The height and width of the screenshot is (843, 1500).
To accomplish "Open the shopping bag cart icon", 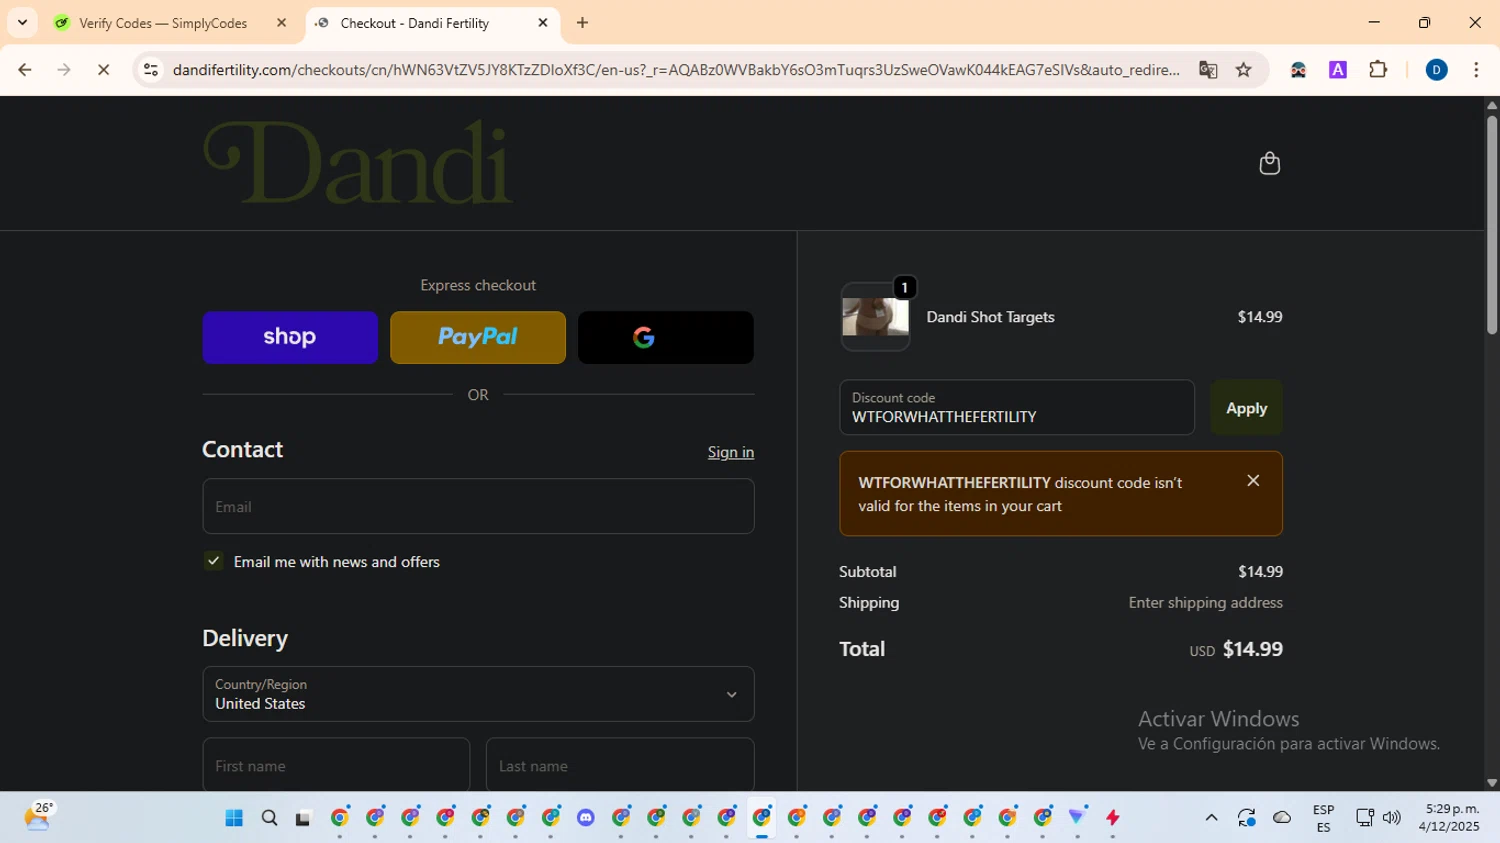I will click(1269, 163).
